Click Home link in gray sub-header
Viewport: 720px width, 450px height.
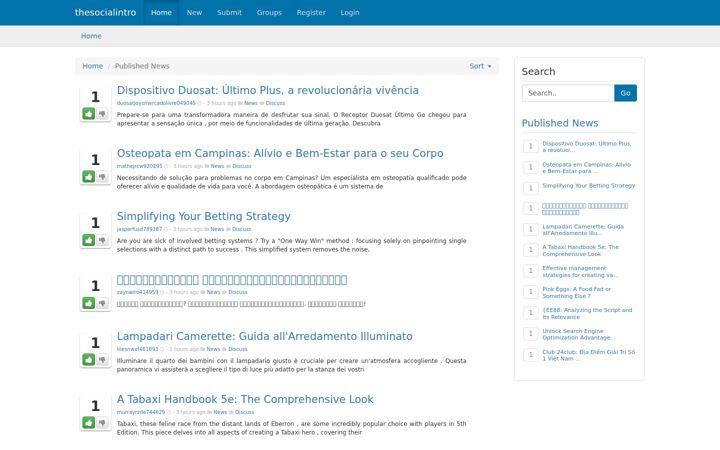coord(91,36)
